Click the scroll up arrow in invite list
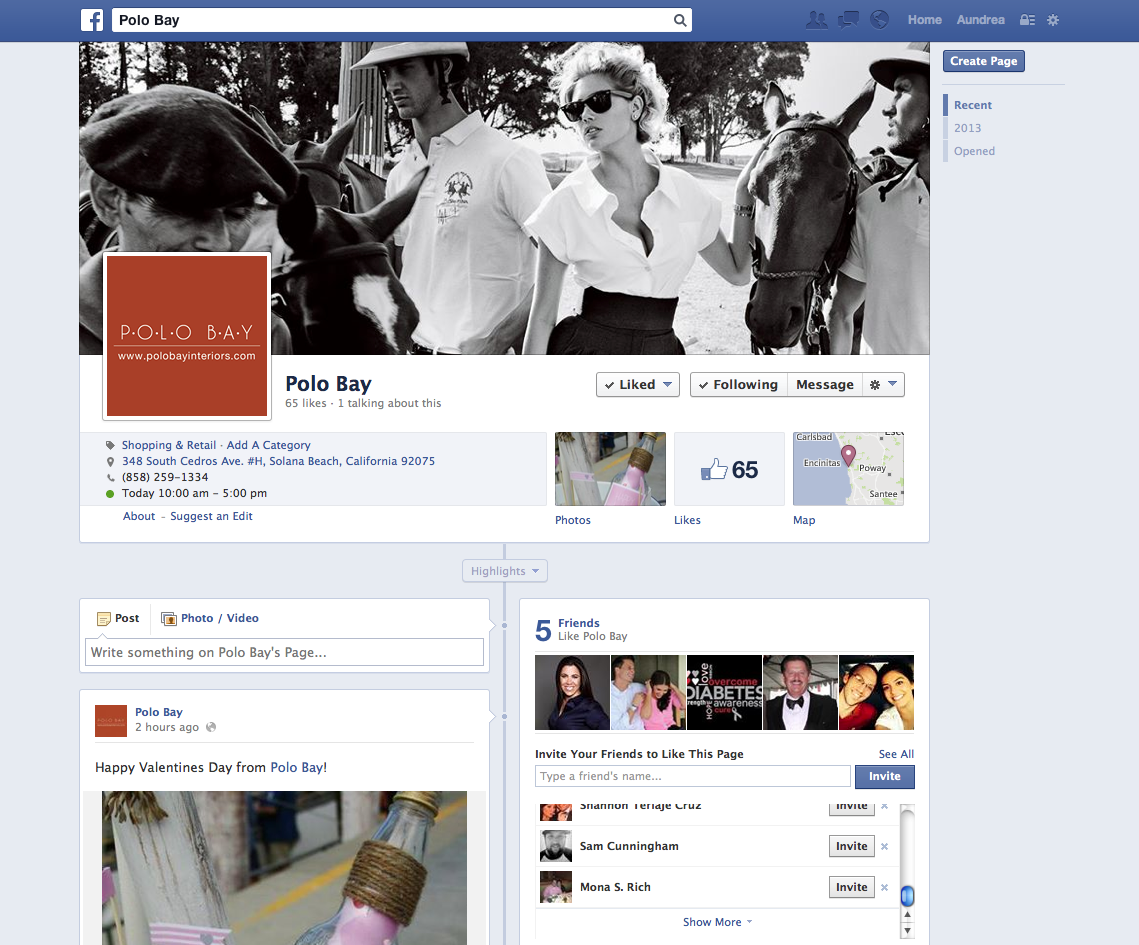This screenshot has width=1139, height=945. pyautogui.click(x=907, y=914)
